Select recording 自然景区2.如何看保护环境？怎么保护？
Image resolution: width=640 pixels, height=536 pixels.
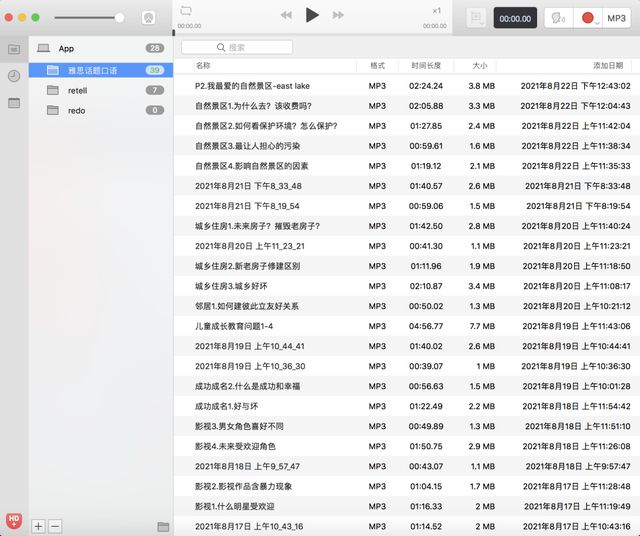coord(407,126)
